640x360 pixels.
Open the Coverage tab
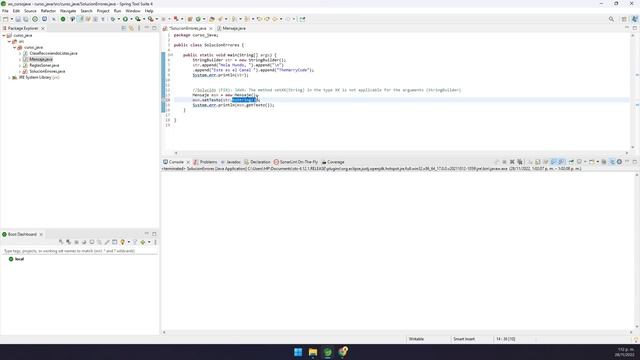click(x=333, y=162)
